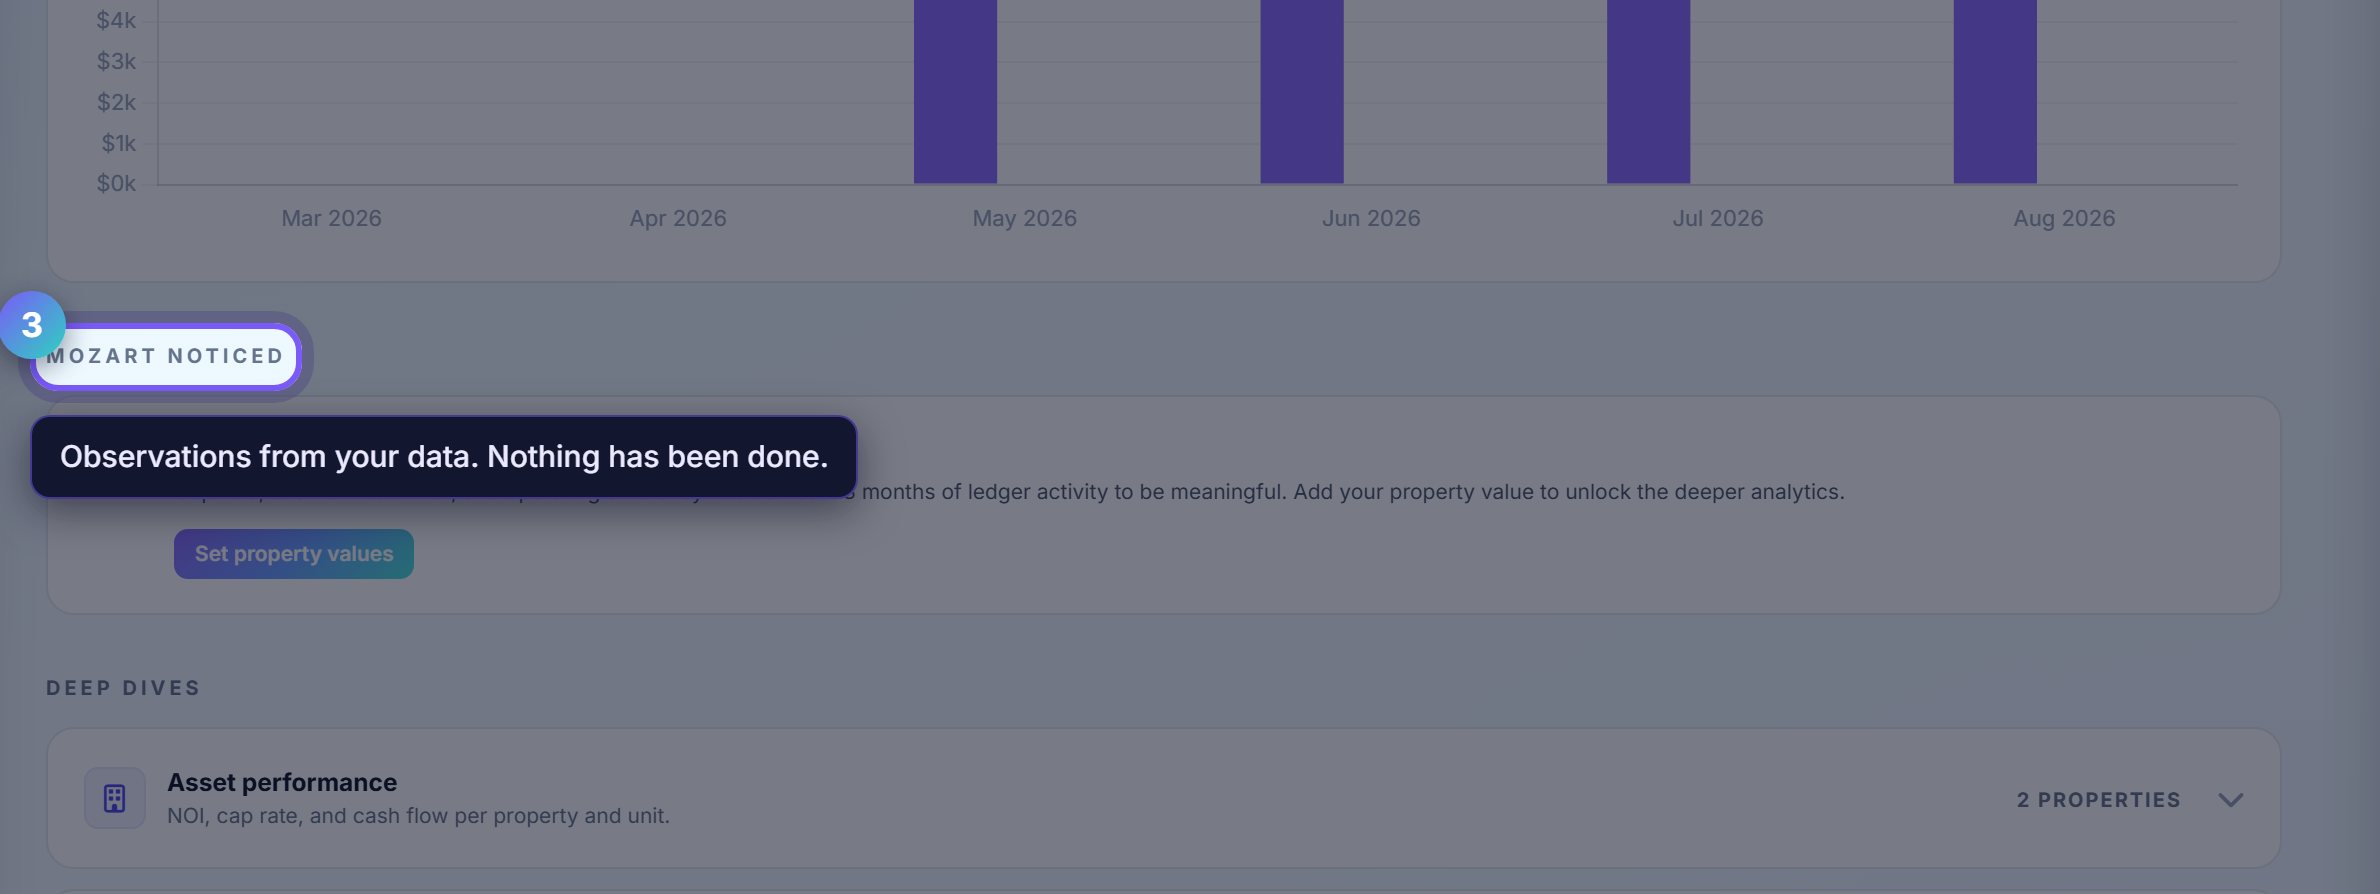Click the ledger activity message text
Viewport: 2380px width, 894px height.
1353,492
